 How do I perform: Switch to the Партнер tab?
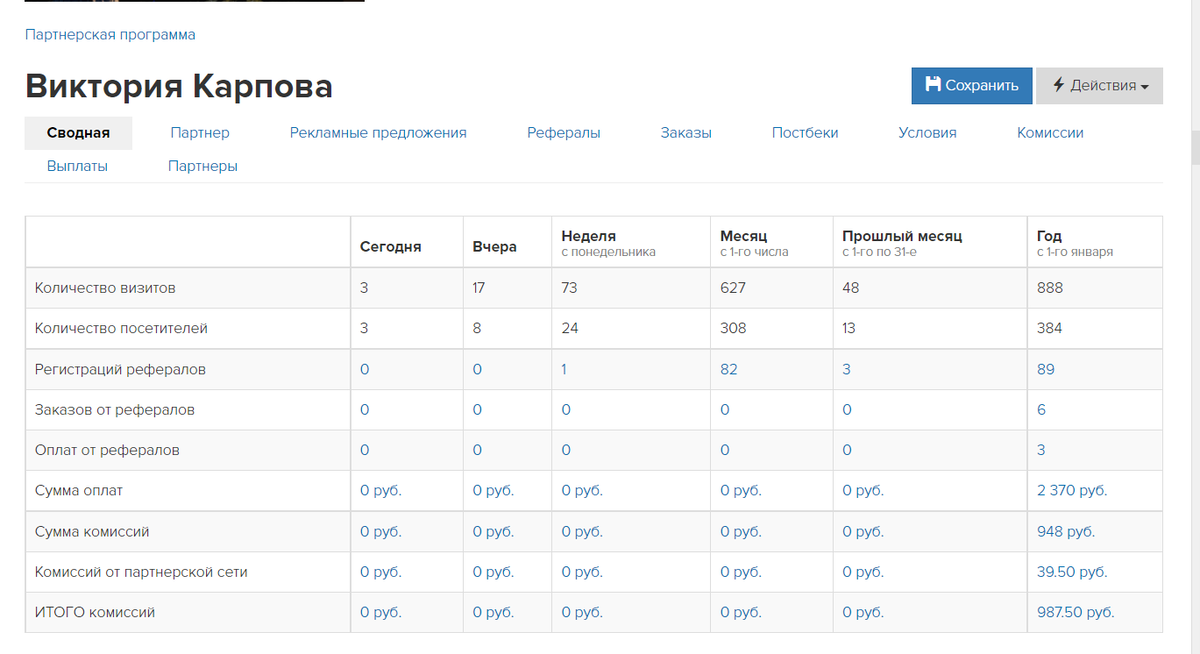[x=200, y=132]
